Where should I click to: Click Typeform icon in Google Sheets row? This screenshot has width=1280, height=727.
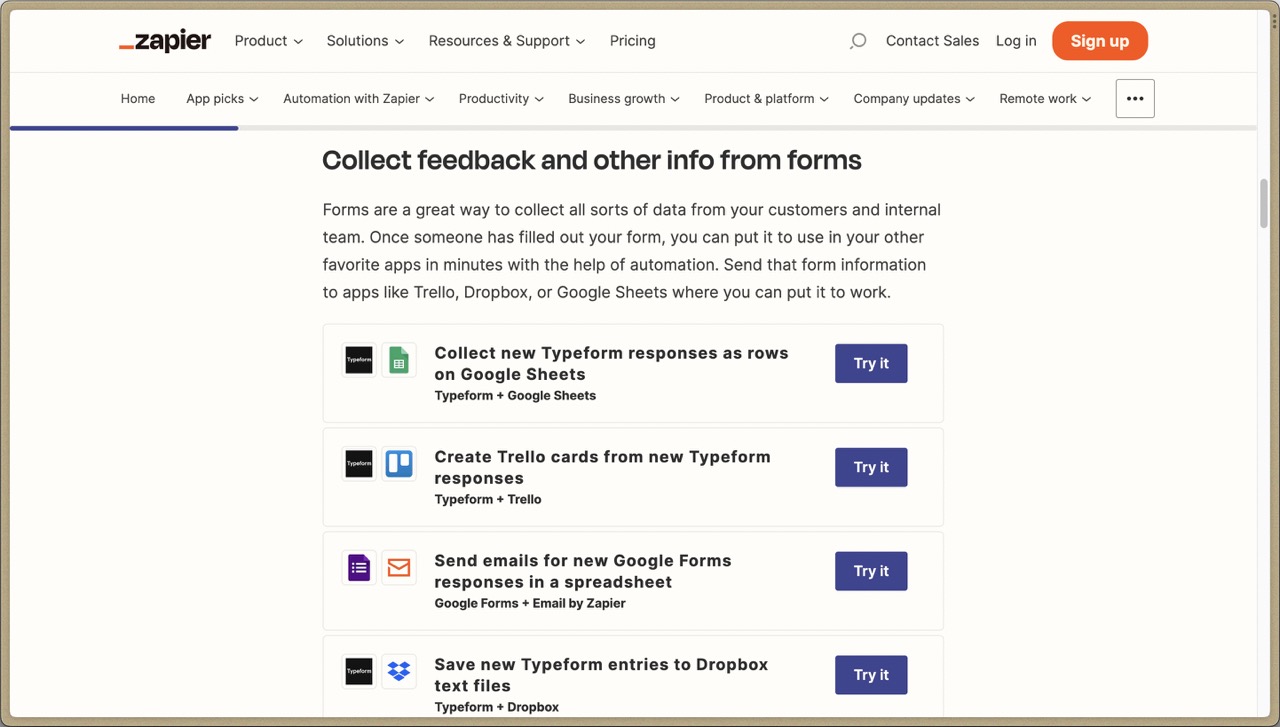tap(359, 360)
